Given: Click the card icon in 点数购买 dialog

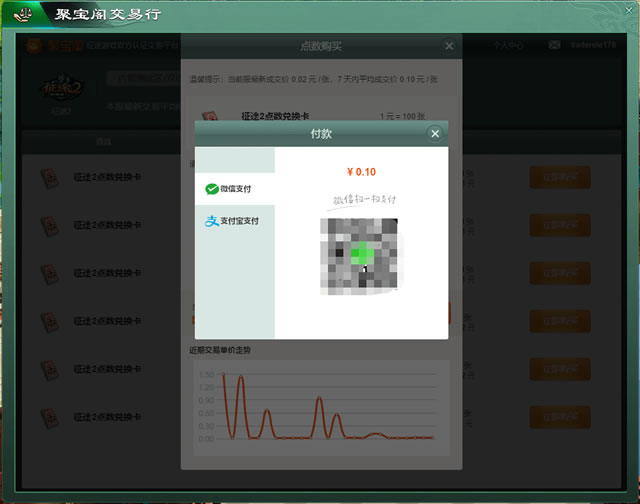Looking at the screenshot, I should [210, 116].
